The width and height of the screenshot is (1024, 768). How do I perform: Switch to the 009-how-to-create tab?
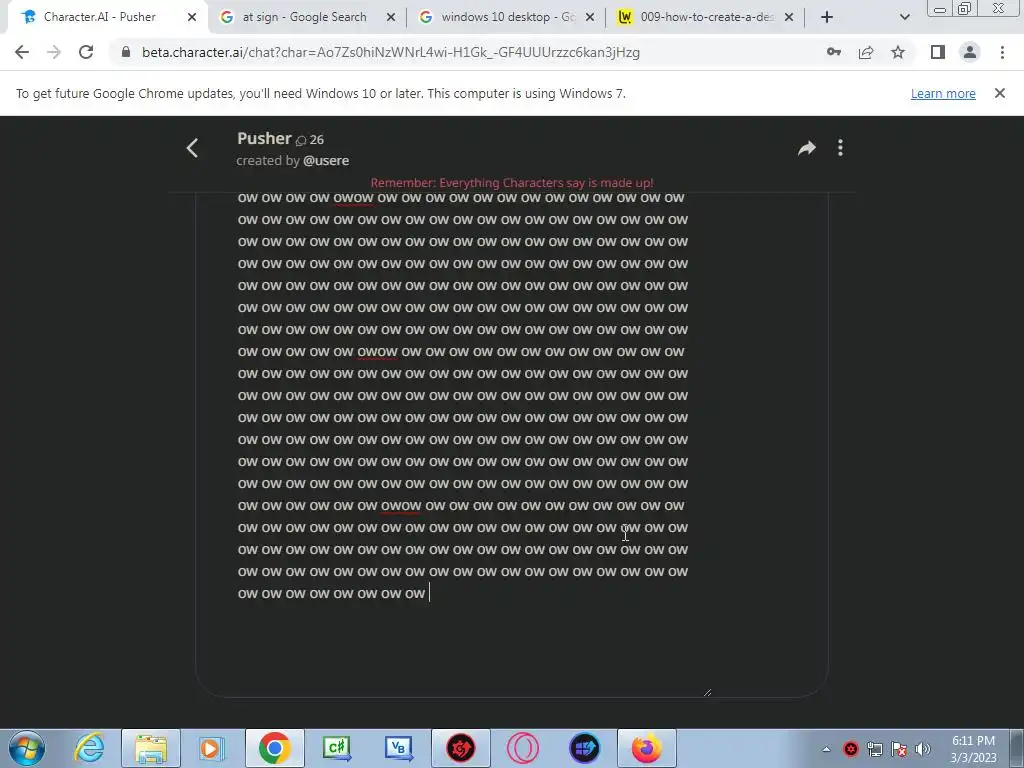coord(707,17)
